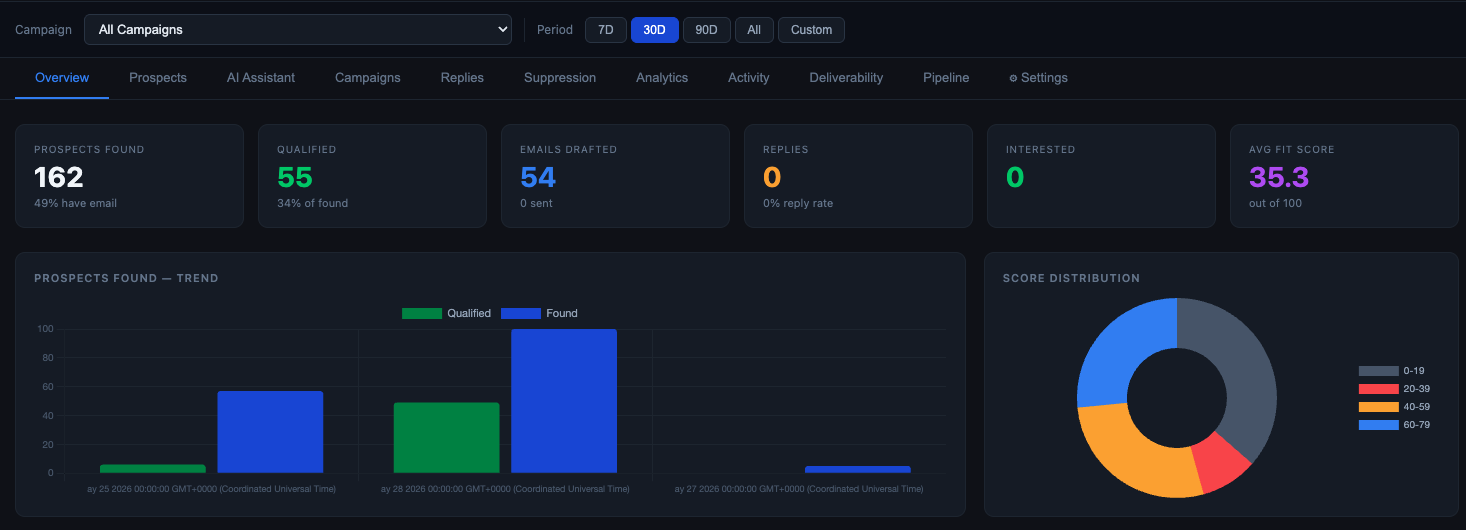Click the '34% of found' text
This screenshot has width=1466, height=530.
click(313, 203)
